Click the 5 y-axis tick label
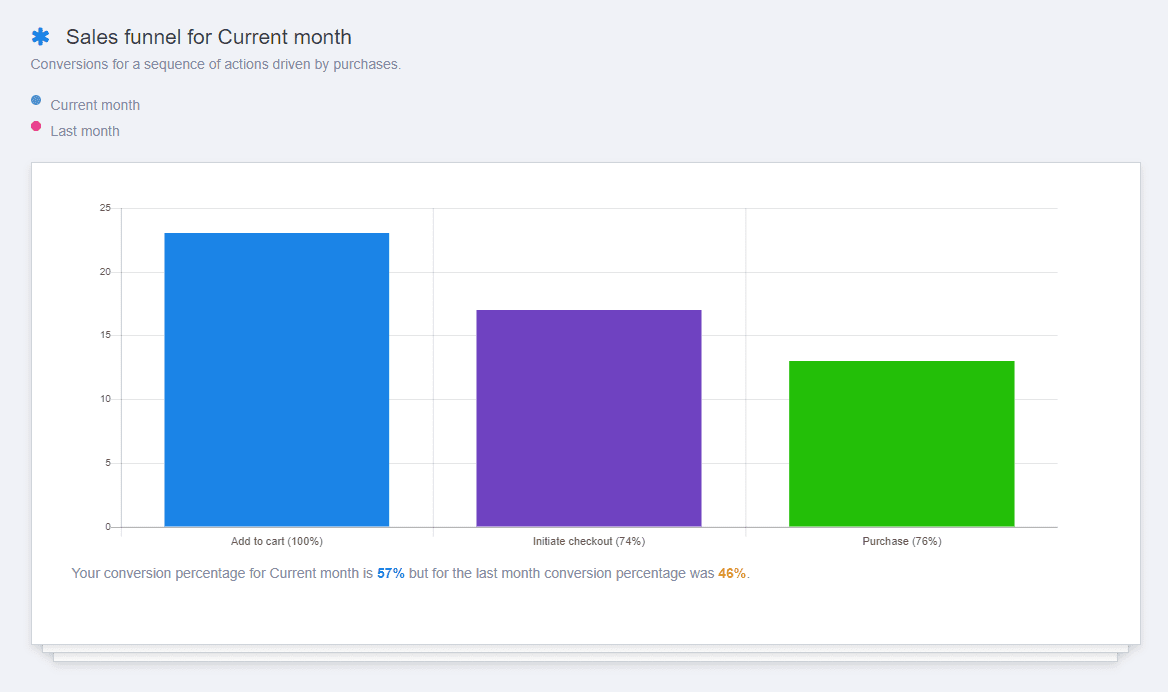Image resolution: width=1168 pixels, height=692 pixels. [108, 463]
